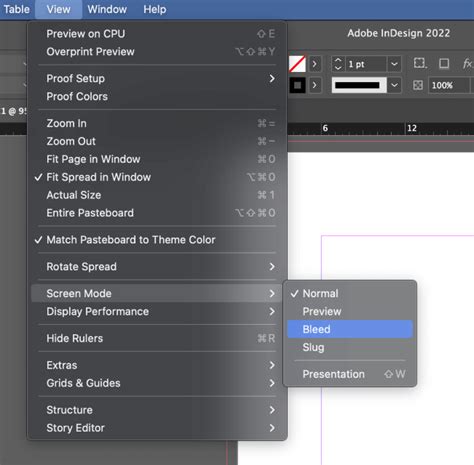Open stroke type style dropdown

[394, 85]
